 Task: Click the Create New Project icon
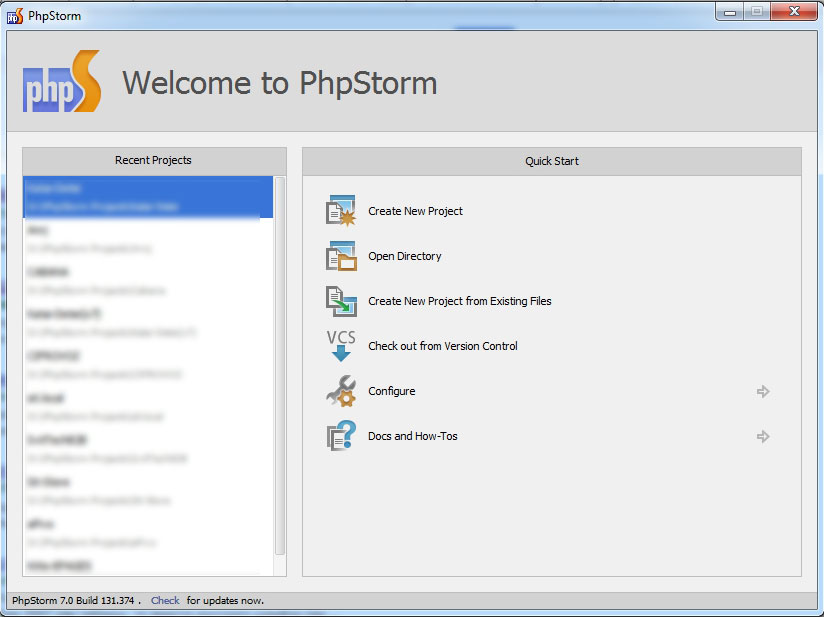click(341, 211)
